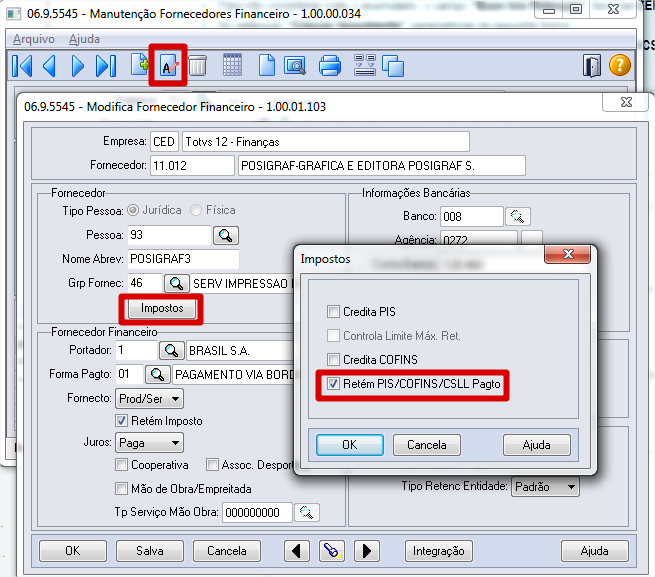
Task: Open the search magnifier toolbar icon
Action: [x=295, y=66]
